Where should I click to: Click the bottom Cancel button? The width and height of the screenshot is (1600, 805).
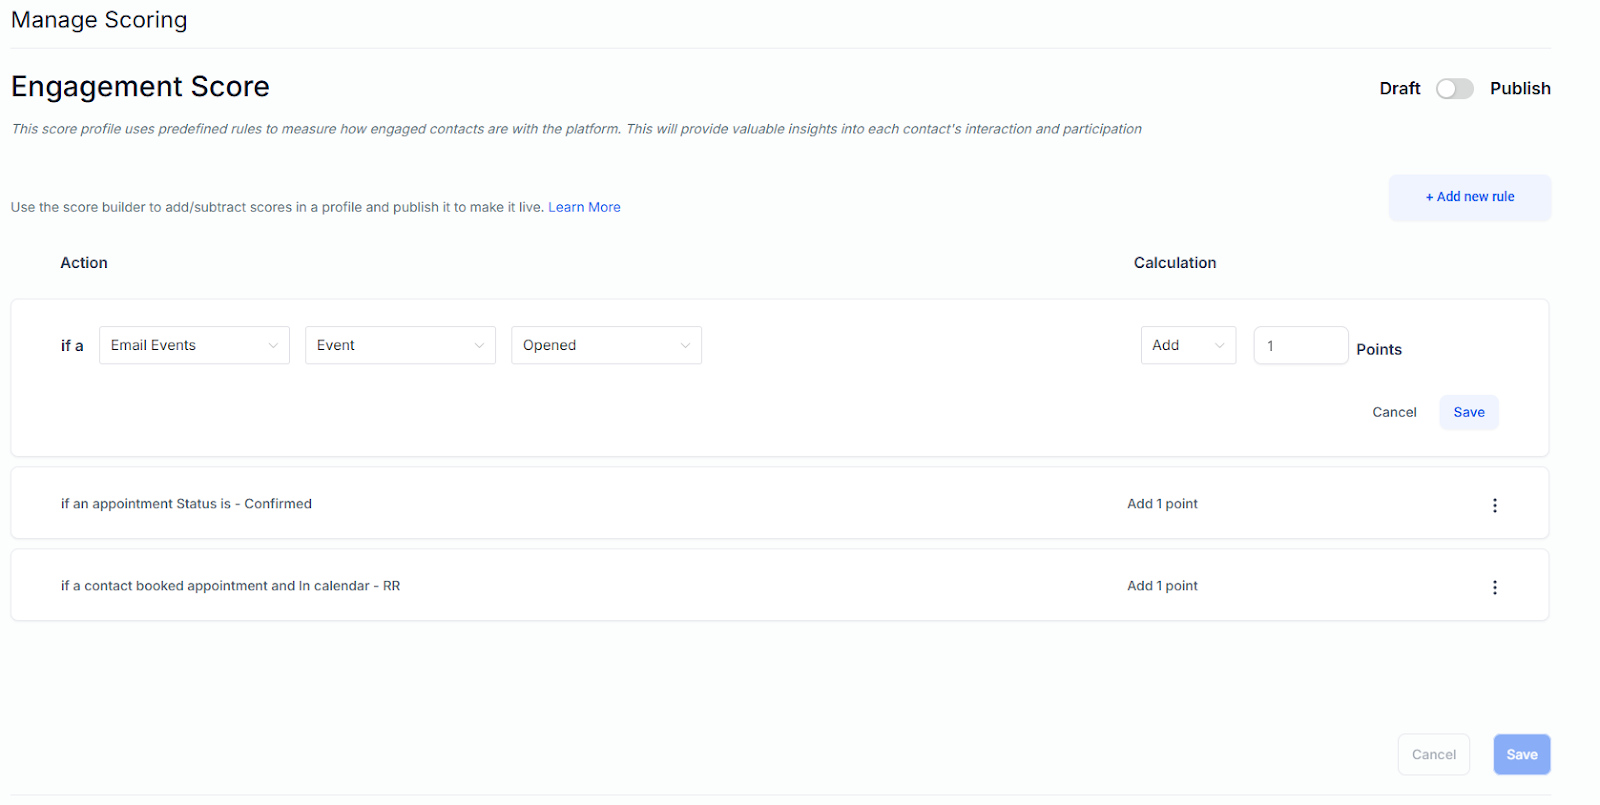point(1433,755)
